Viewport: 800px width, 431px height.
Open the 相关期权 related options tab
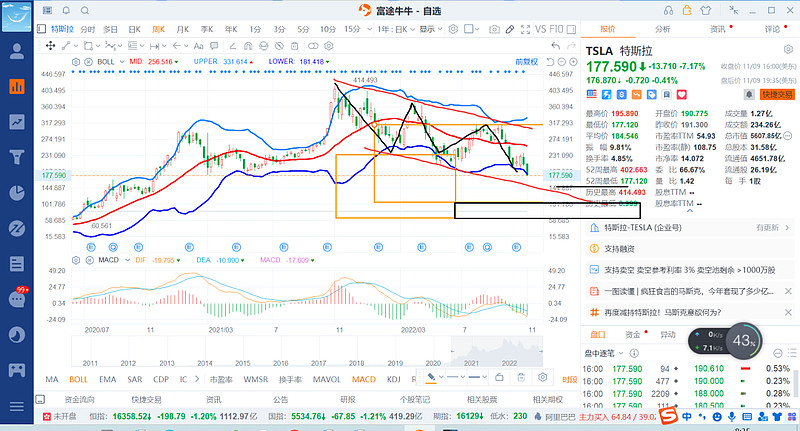[548, 399]
